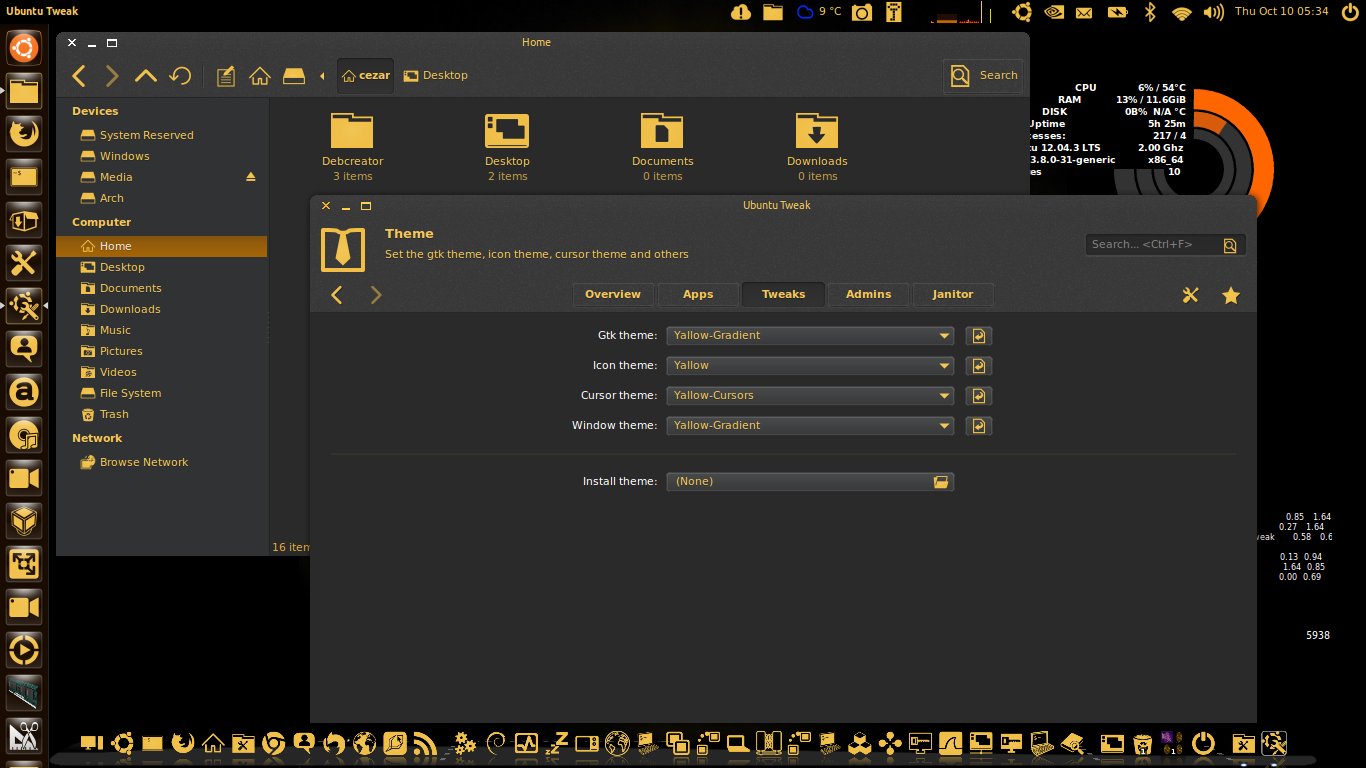Click the scissors icon in left launcher
The height and width of the screenshot is (768, 1366).
(24, 737)
